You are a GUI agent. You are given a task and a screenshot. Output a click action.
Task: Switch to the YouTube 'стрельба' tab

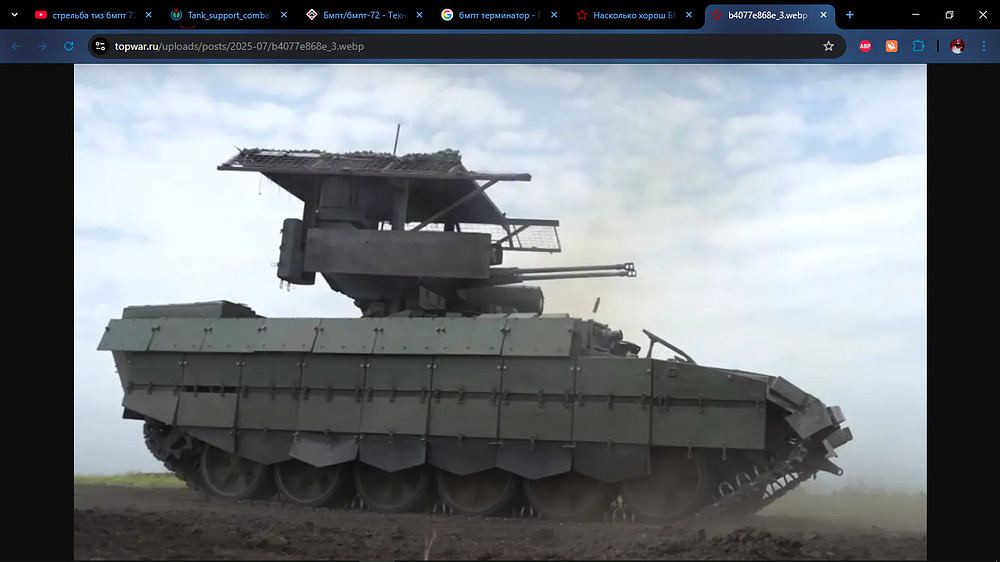tap(85, 15)
